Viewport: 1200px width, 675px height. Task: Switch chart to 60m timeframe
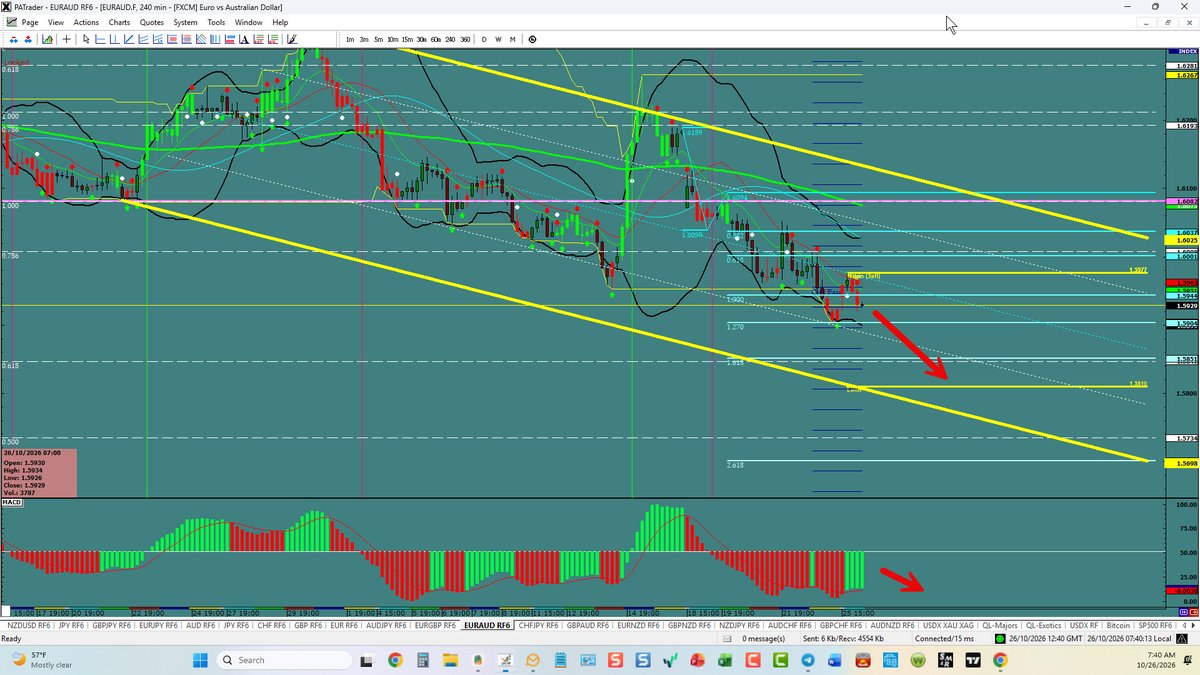coord(436,39)
